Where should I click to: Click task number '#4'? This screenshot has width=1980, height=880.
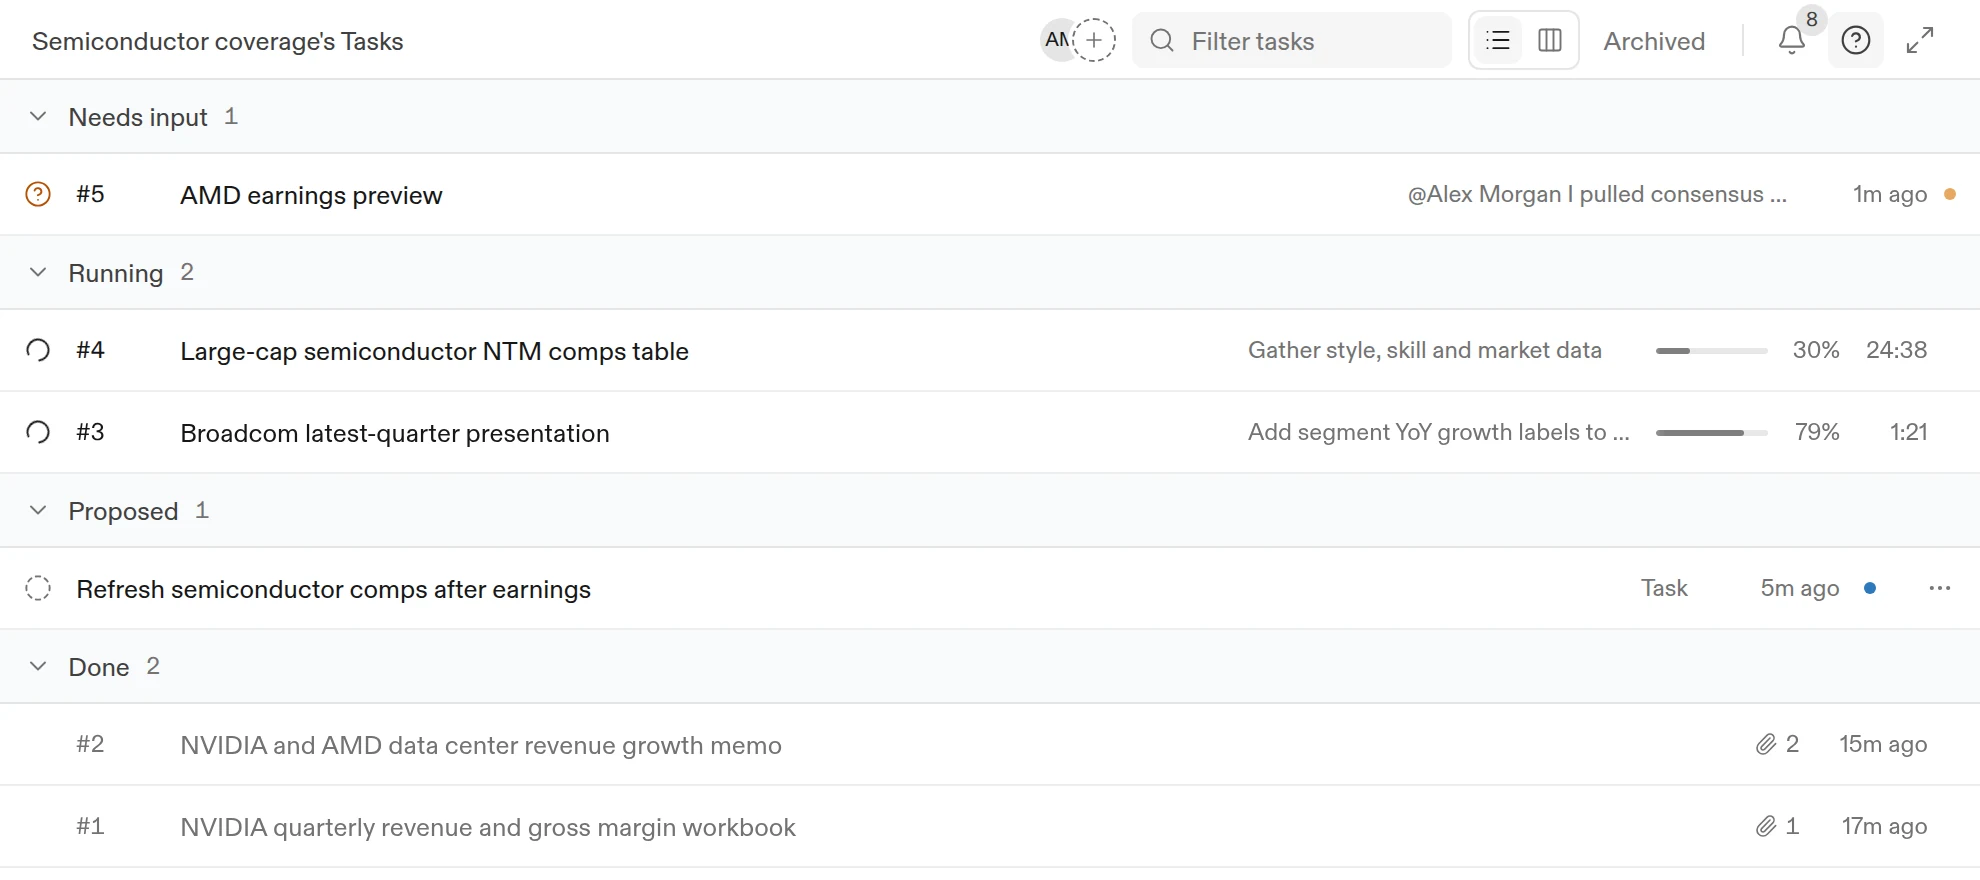pyautogui.click(x=90, y=350)
